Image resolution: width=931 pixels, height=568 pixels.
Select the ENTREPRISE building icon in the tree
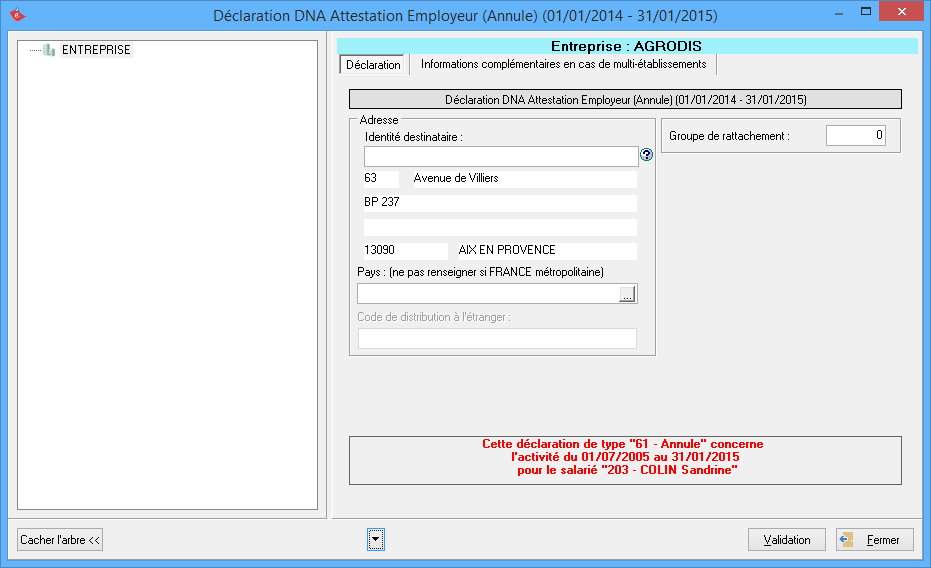[49, 50]
